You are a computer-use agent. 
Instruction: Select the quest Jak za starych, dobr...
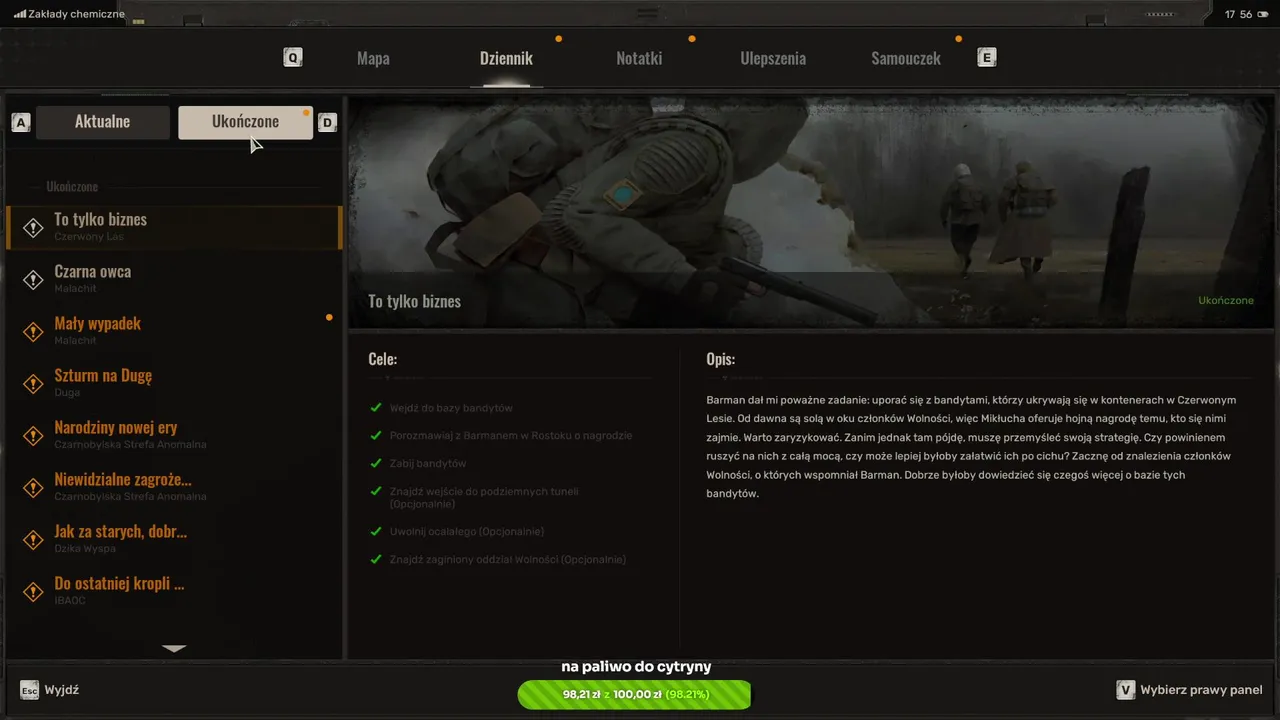tap(174, 539)
